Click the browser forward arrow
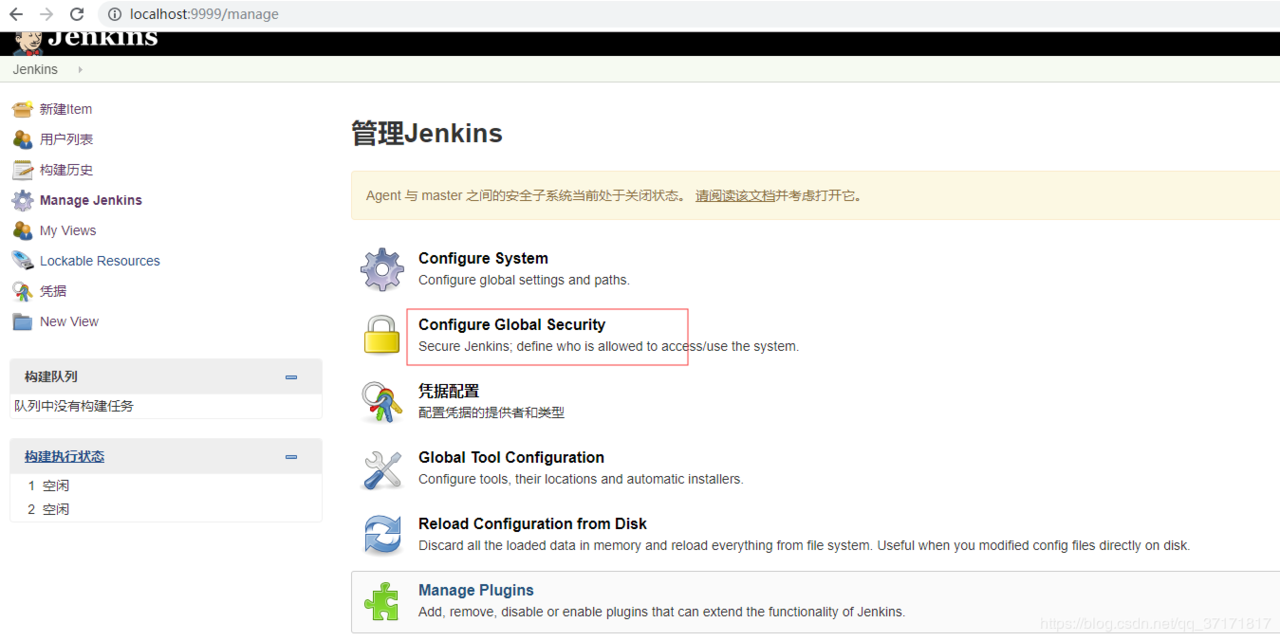Image resolution: width=1280 pixels, height=641 pixels. [x=46, y=14]
